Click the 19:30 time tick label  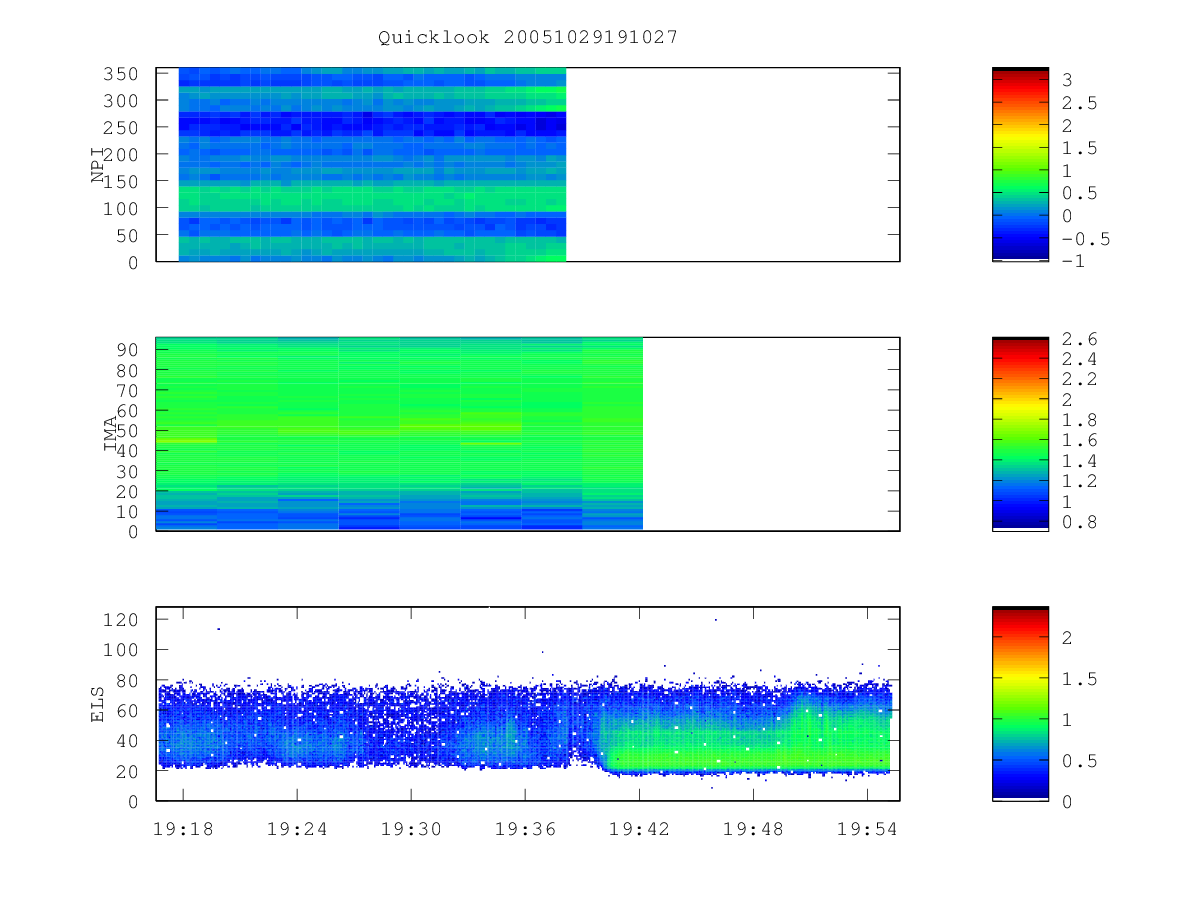pos(411,828)
